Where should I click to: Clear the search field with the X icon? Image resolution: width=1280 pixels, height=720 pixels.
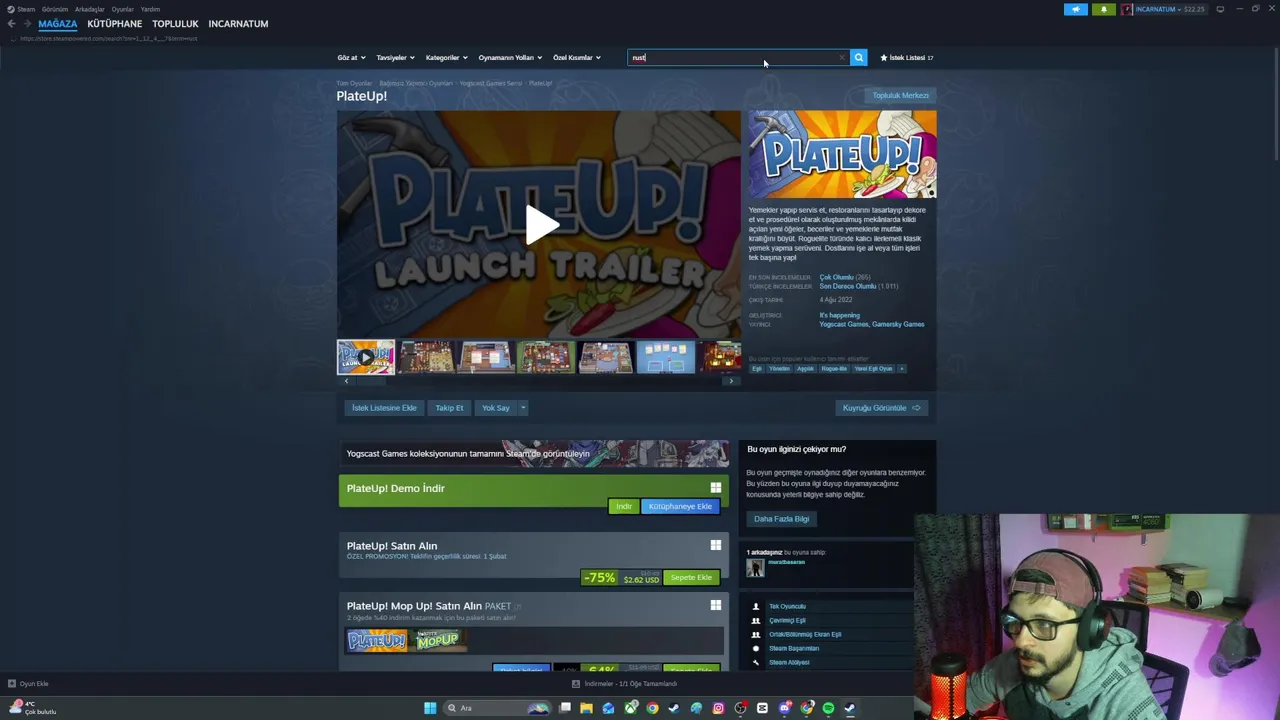tap(842, 58)
